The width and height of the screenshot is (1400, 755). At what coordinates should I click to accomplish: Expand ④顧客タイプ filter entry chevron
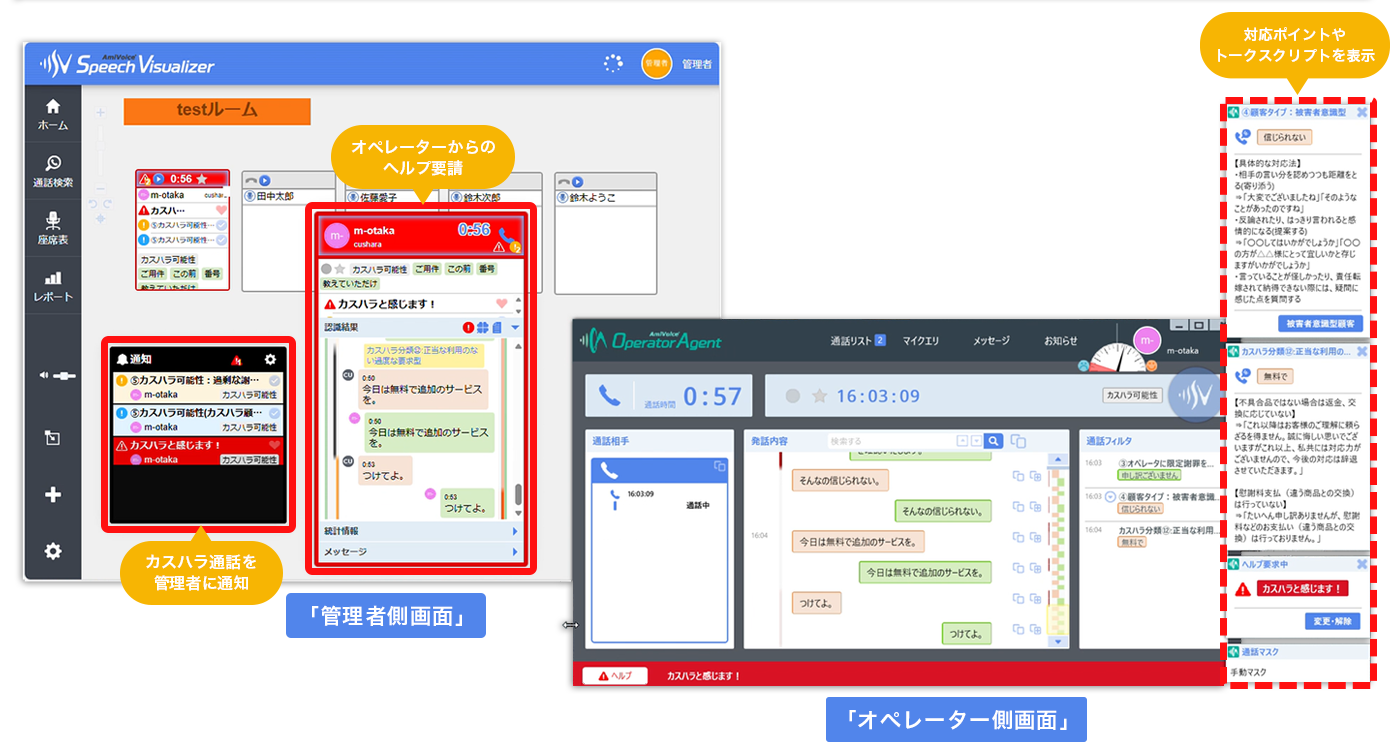(1110, 496)
